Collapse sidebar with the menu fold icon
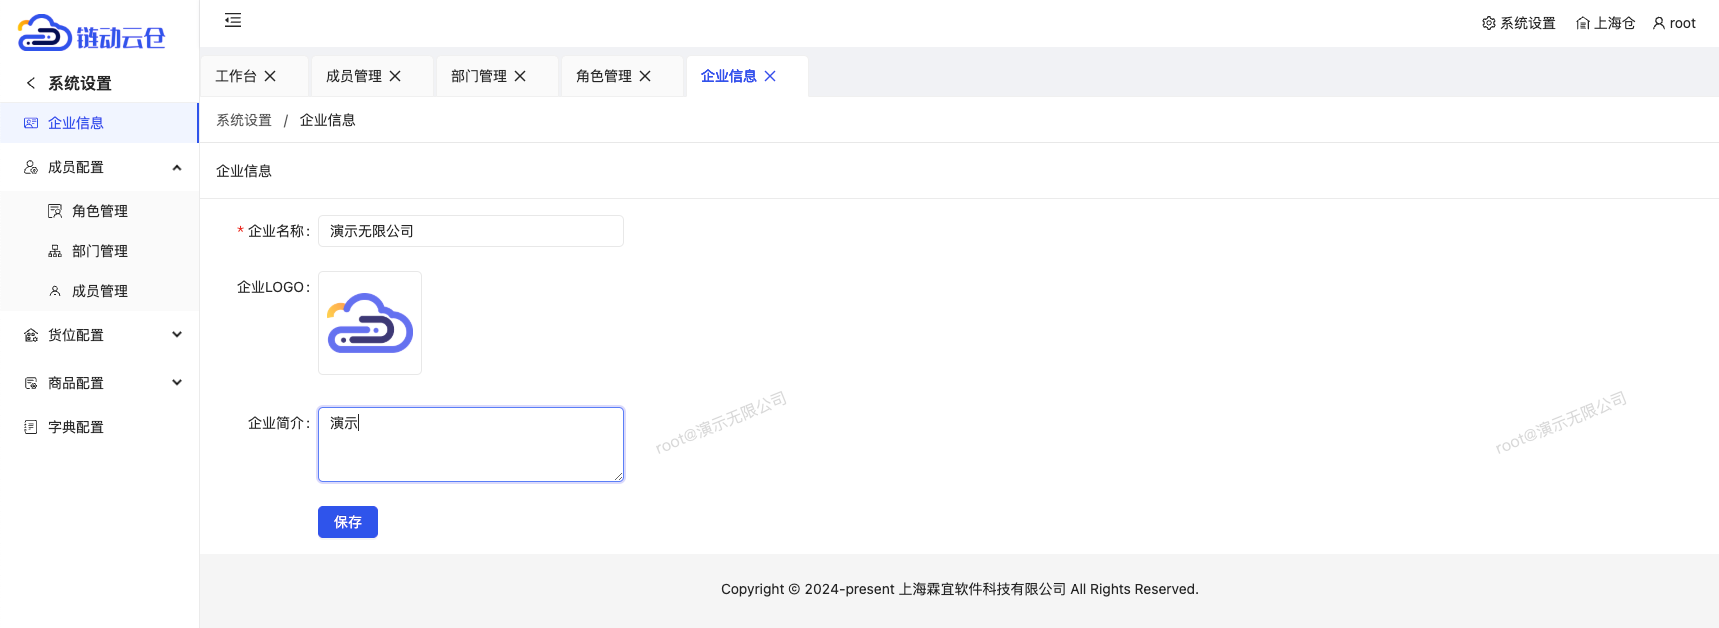The height and width of the screenshot is (628, 1719). click(233, 20)
